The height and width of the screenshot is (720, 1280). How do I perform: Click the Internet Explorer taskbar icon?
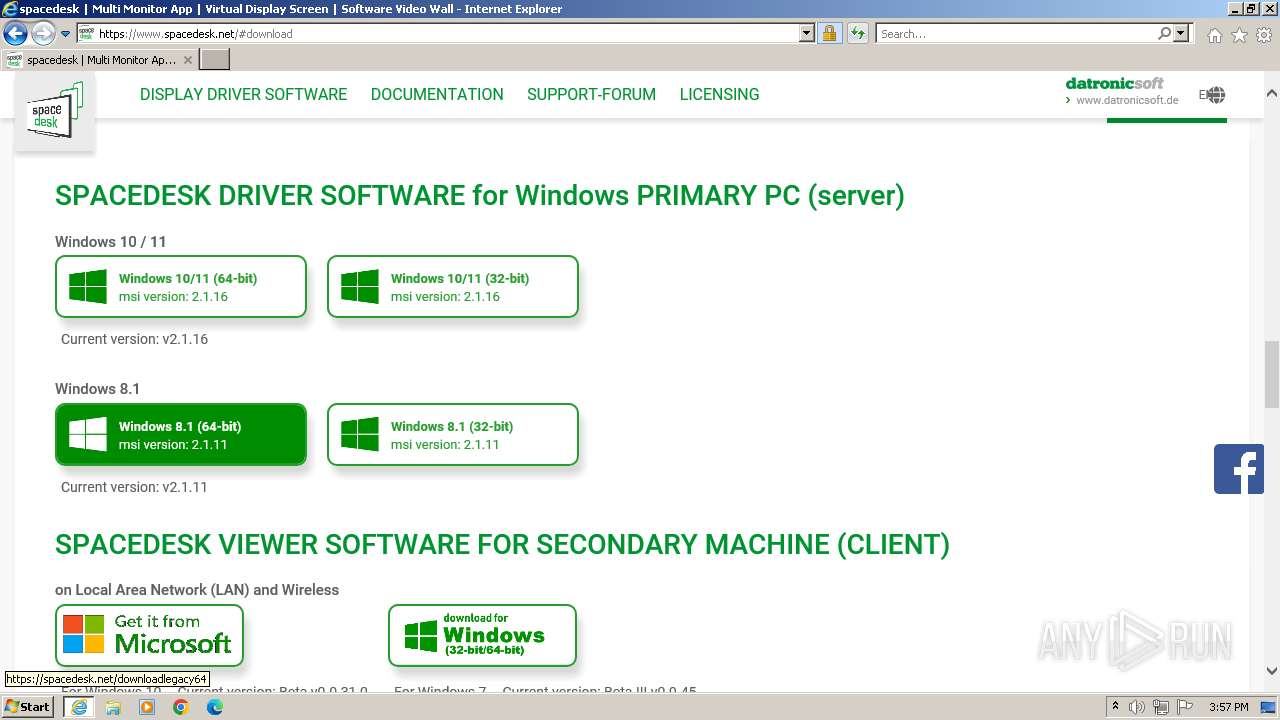point(79,707)
